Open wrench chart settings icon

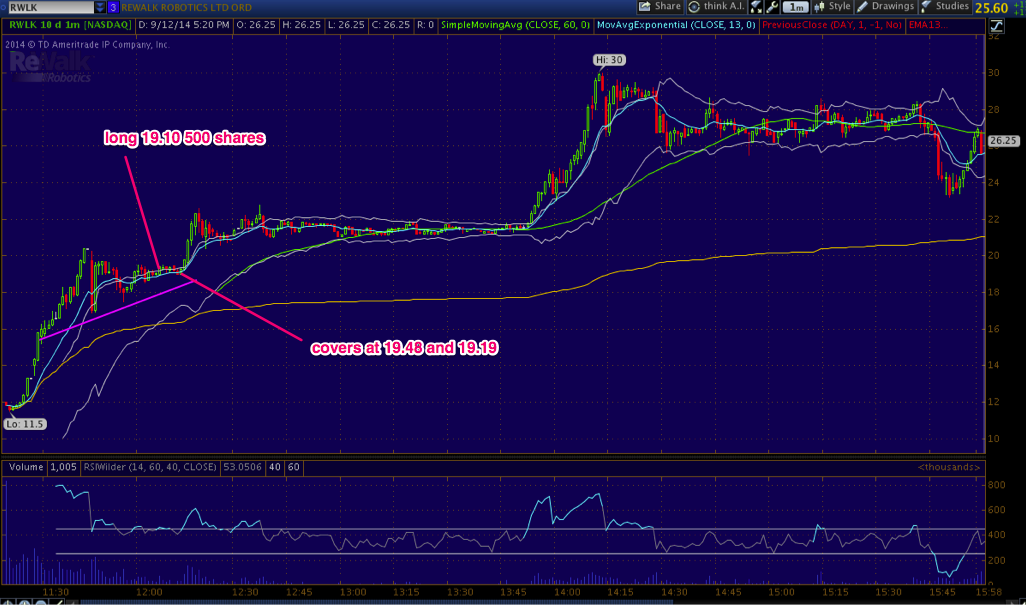pyautogui.click(x=772, y=6)
